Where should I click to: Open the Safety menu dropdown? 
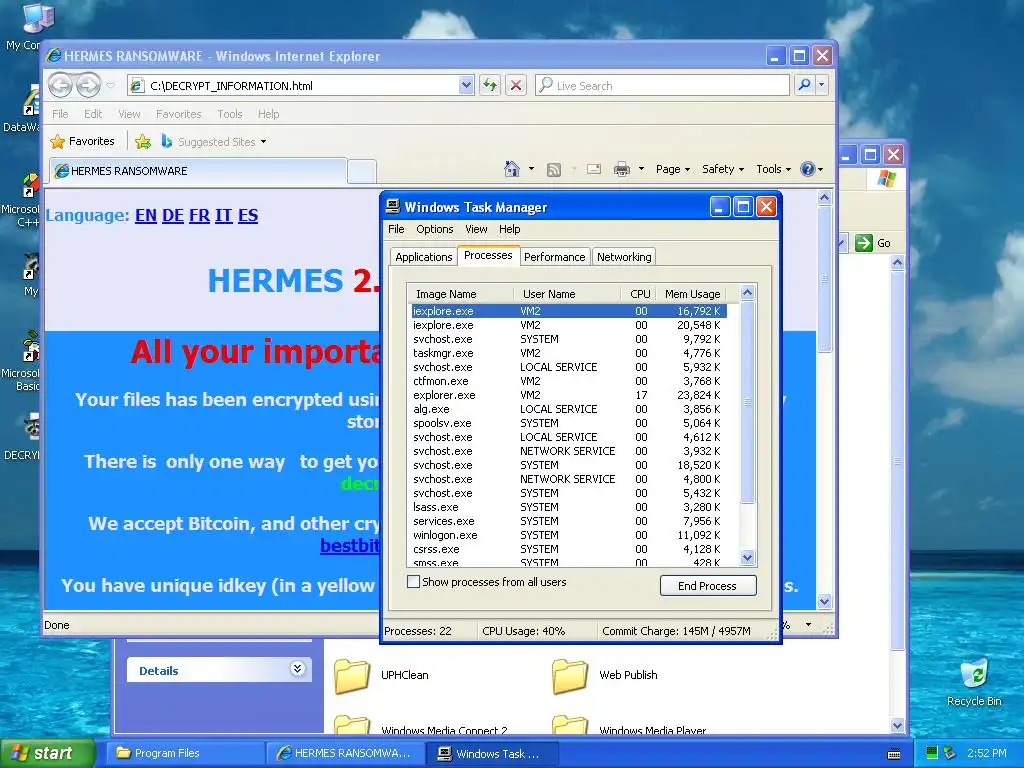click(723, 169)
